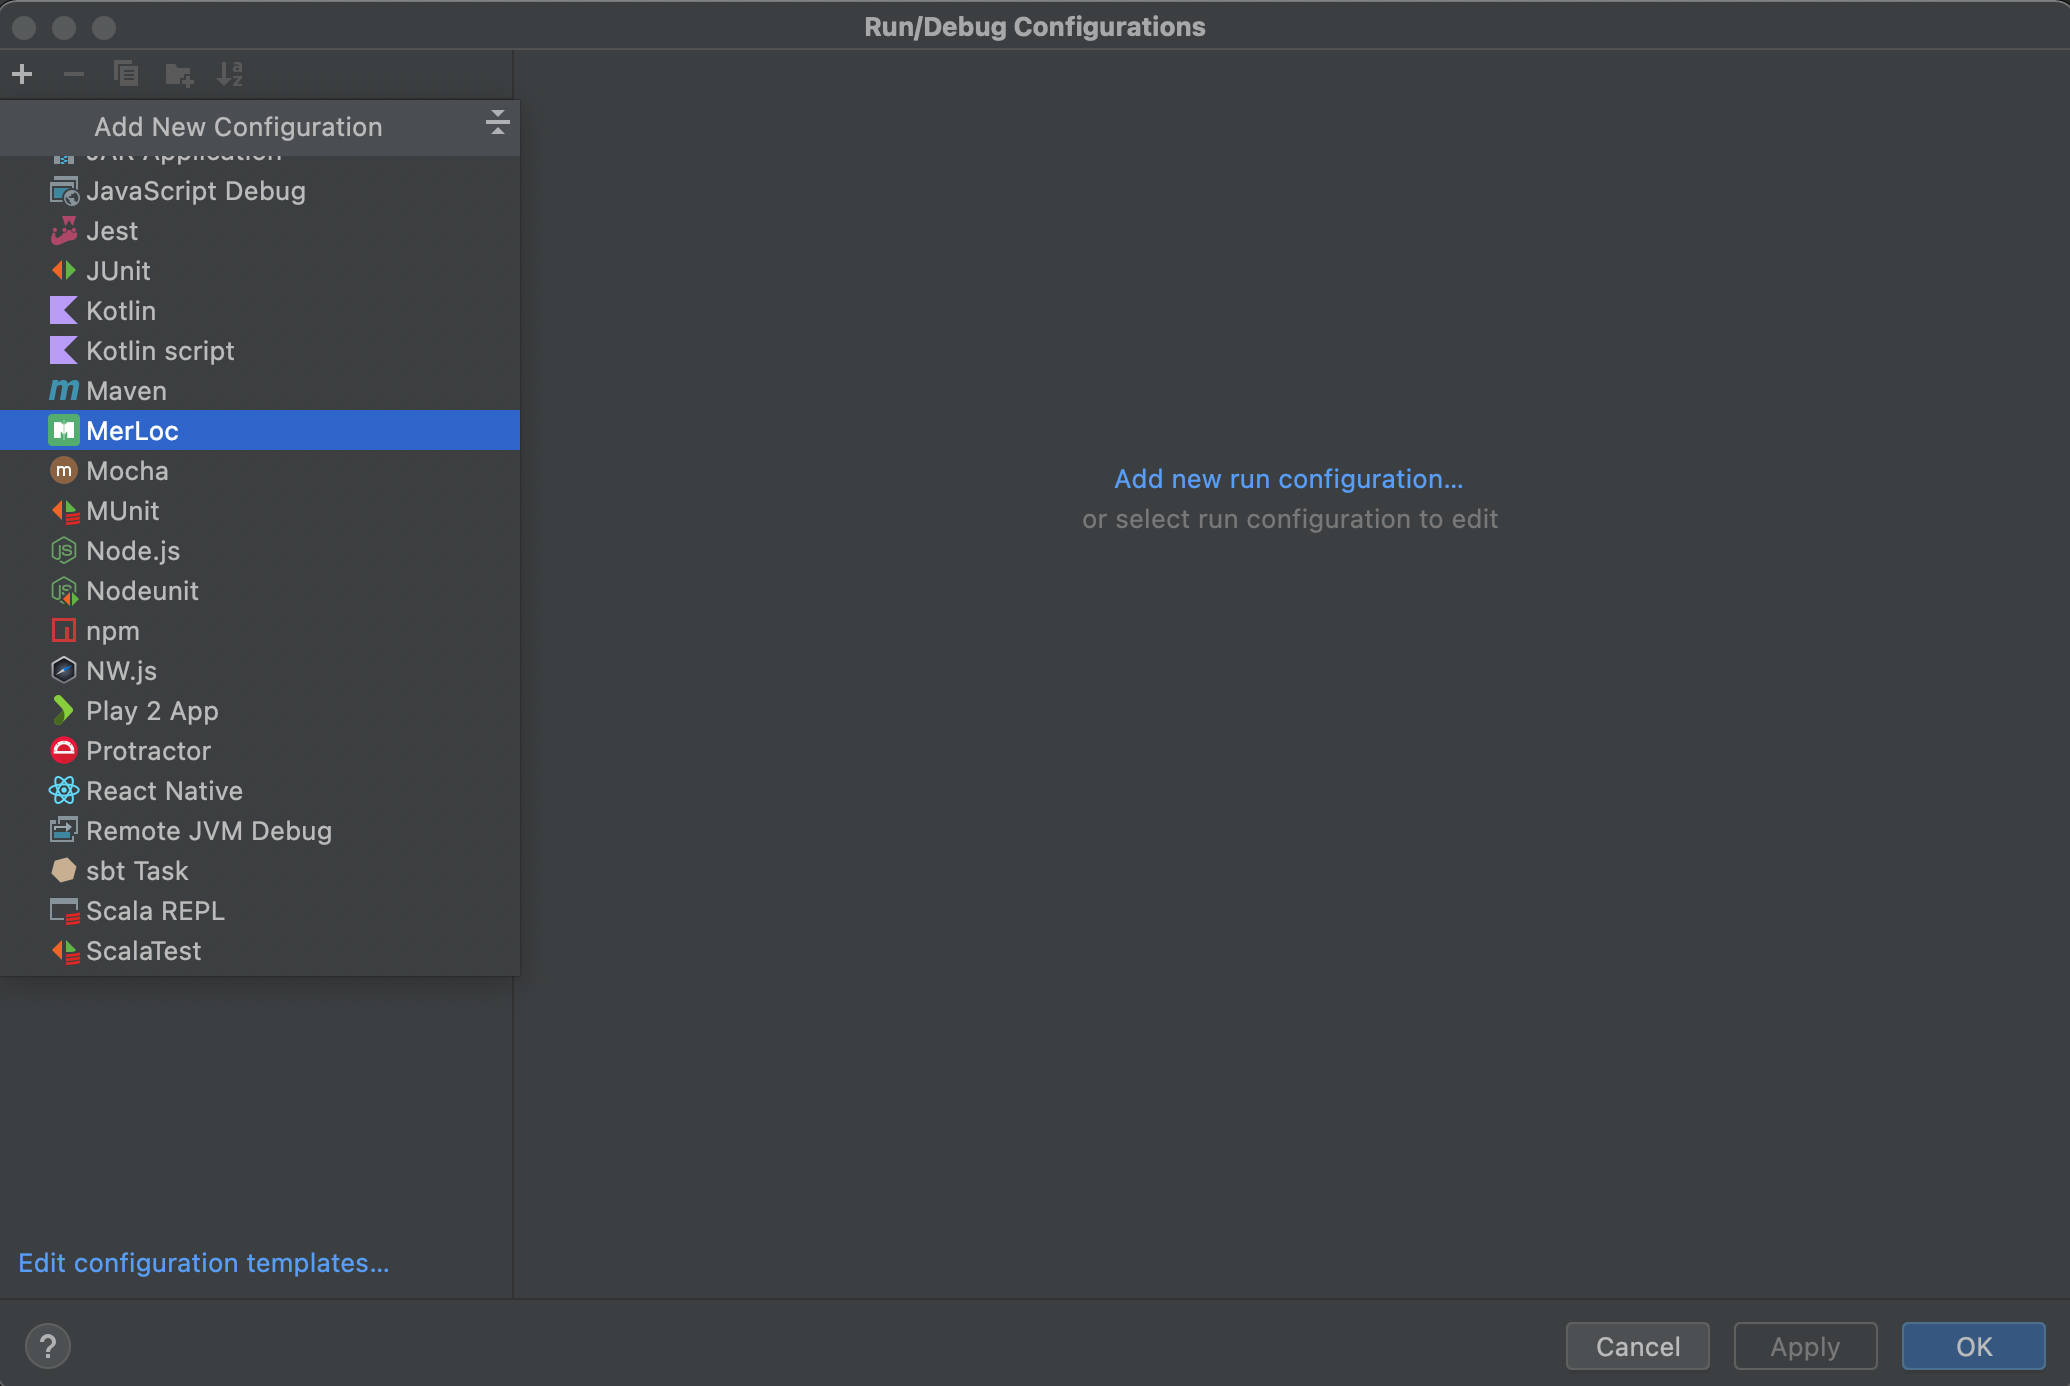
Task: Open the Add new run configuration link
Action: point(1288,479)
